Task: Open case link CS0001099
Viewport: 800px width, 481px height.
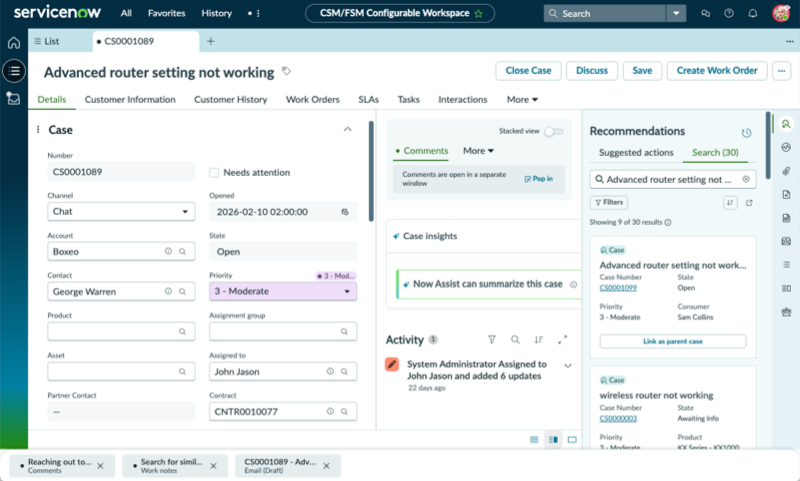Action: coord(618,288)
